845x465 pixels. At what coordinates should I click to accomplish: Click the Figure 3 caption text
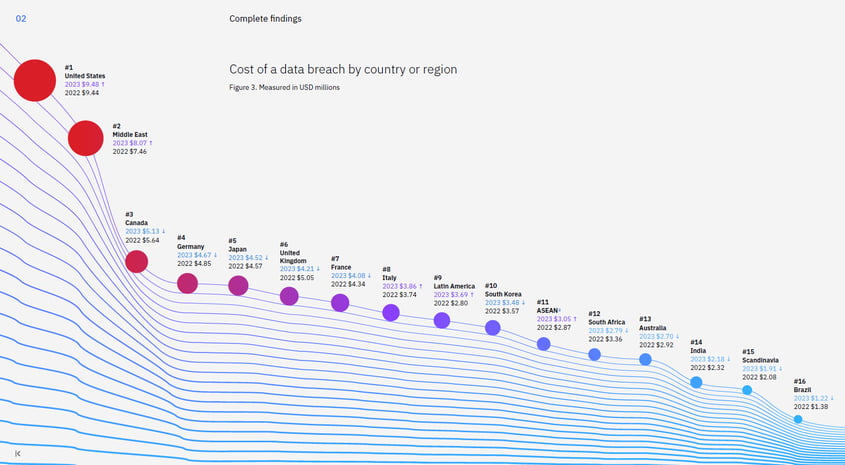click(284, 88)
